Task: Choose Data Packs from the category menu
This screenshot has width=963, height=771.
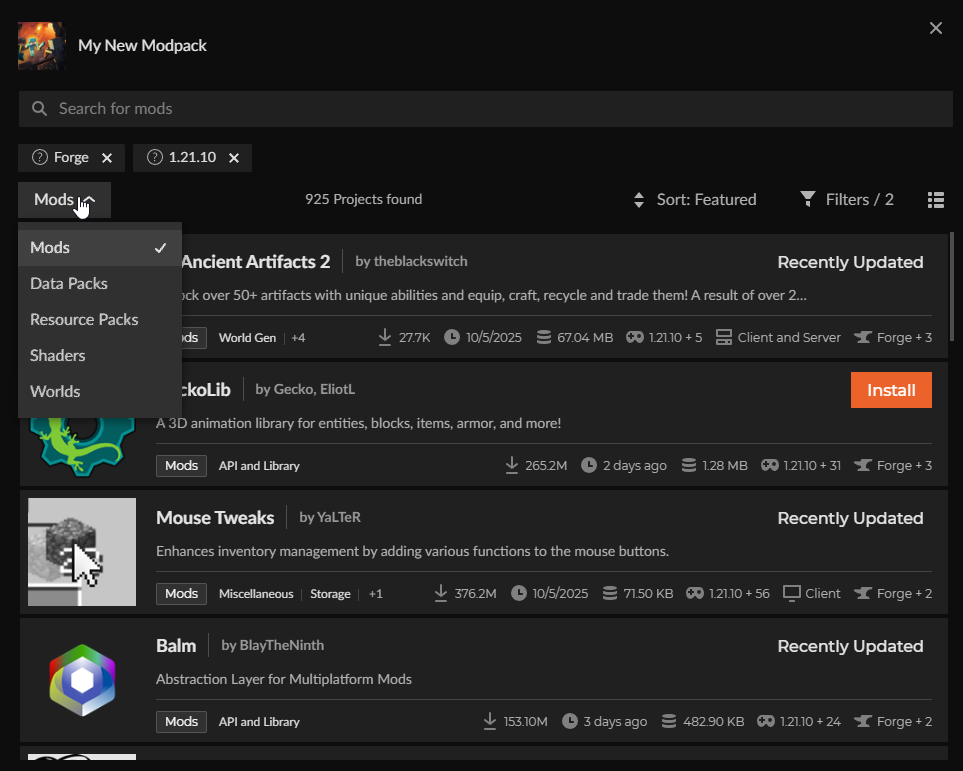Action: coord(100,283)
